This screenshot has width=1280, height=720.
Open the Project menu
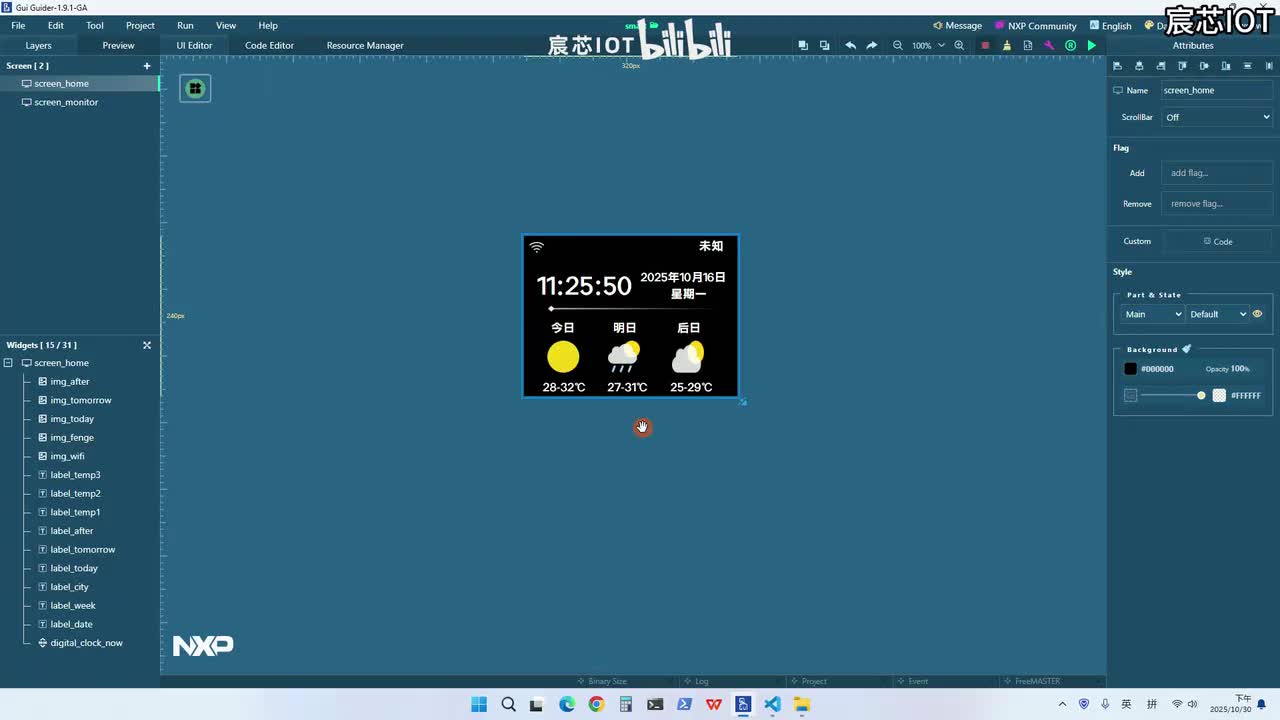tap(140, 25)
